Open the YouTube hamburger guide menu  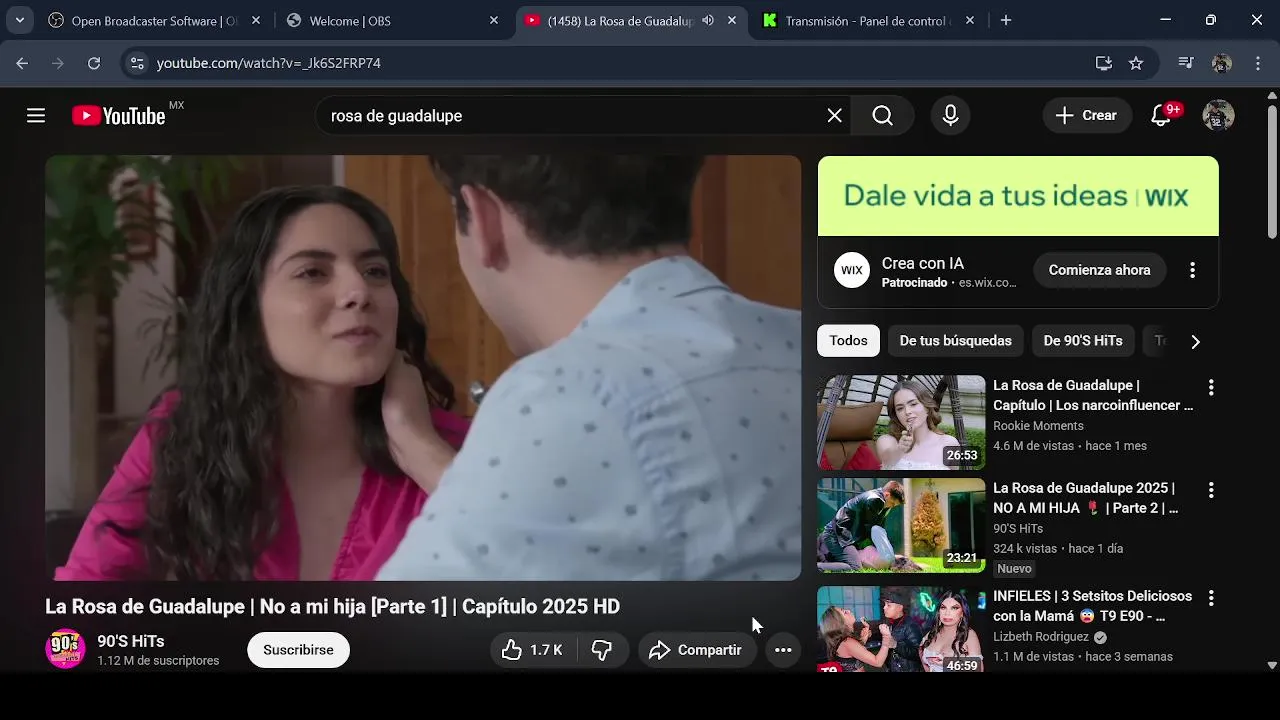click(36, 116)
